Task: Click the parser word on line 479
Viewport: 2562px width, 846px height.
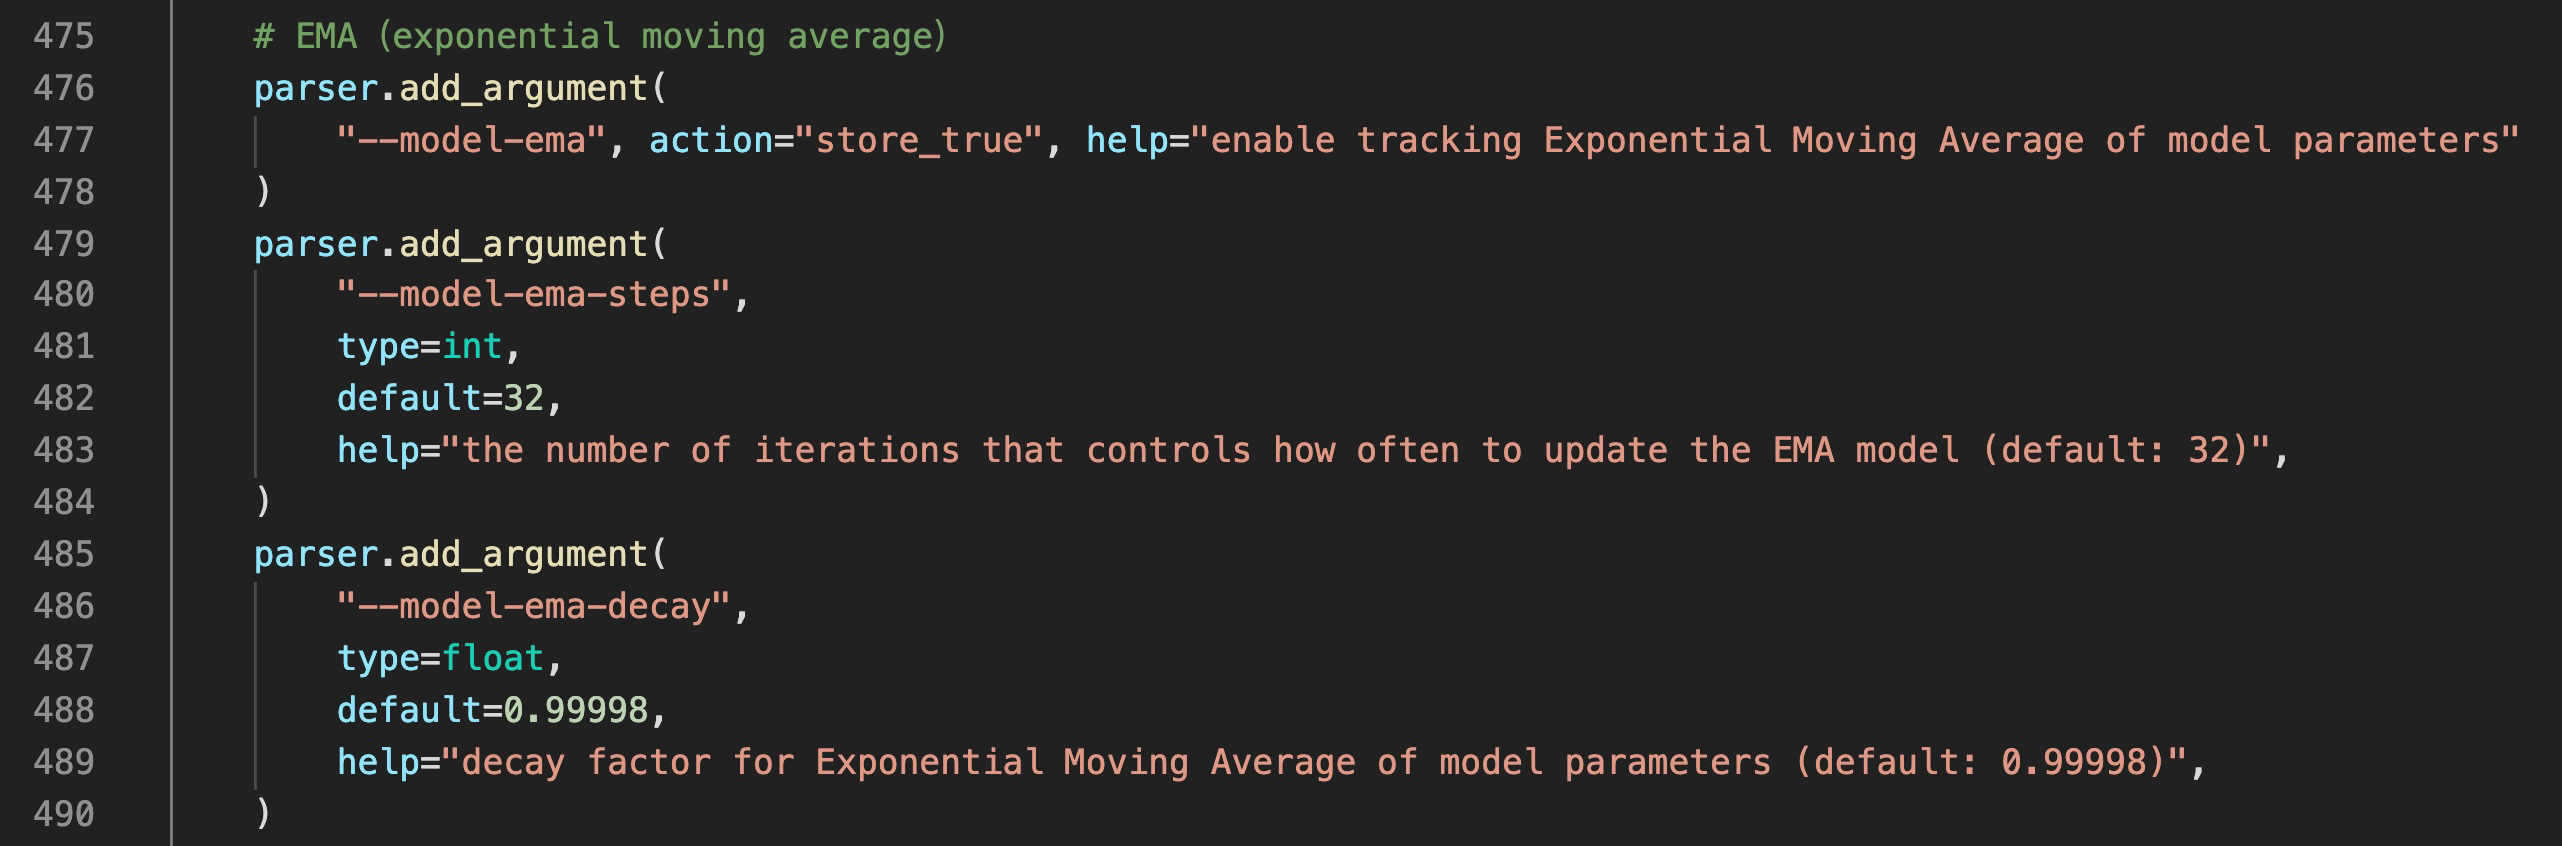Action: coord(316,244)
